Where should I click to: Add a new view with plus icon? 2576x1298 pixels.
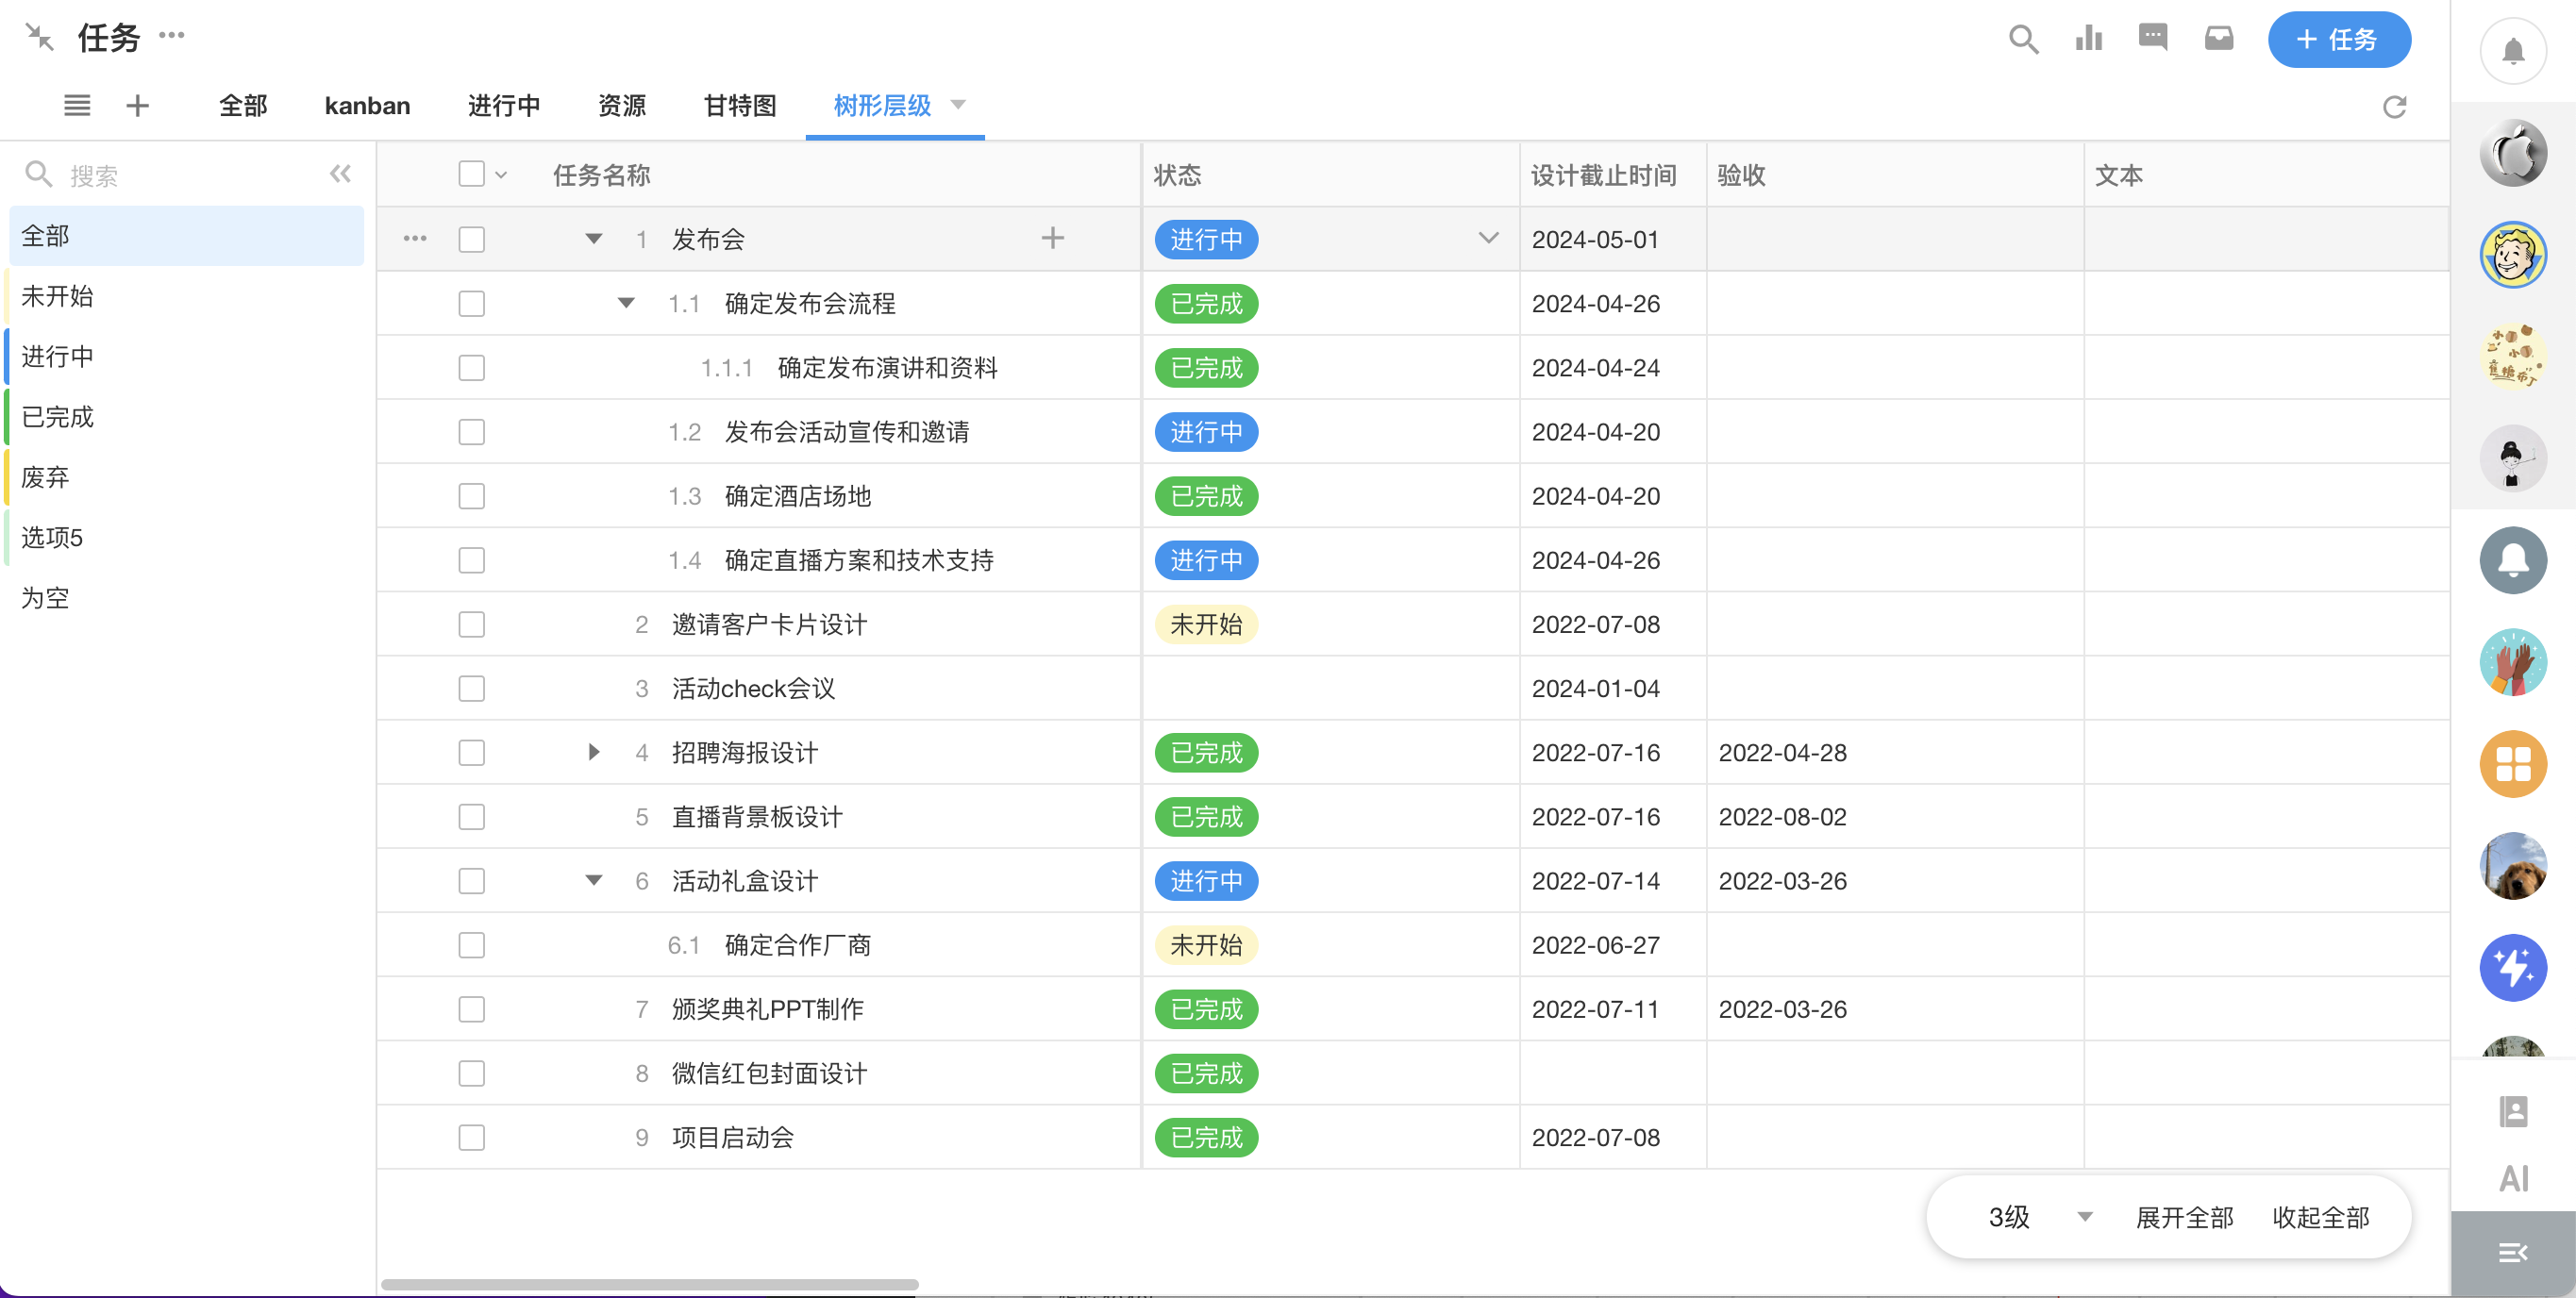pos(137,105)
